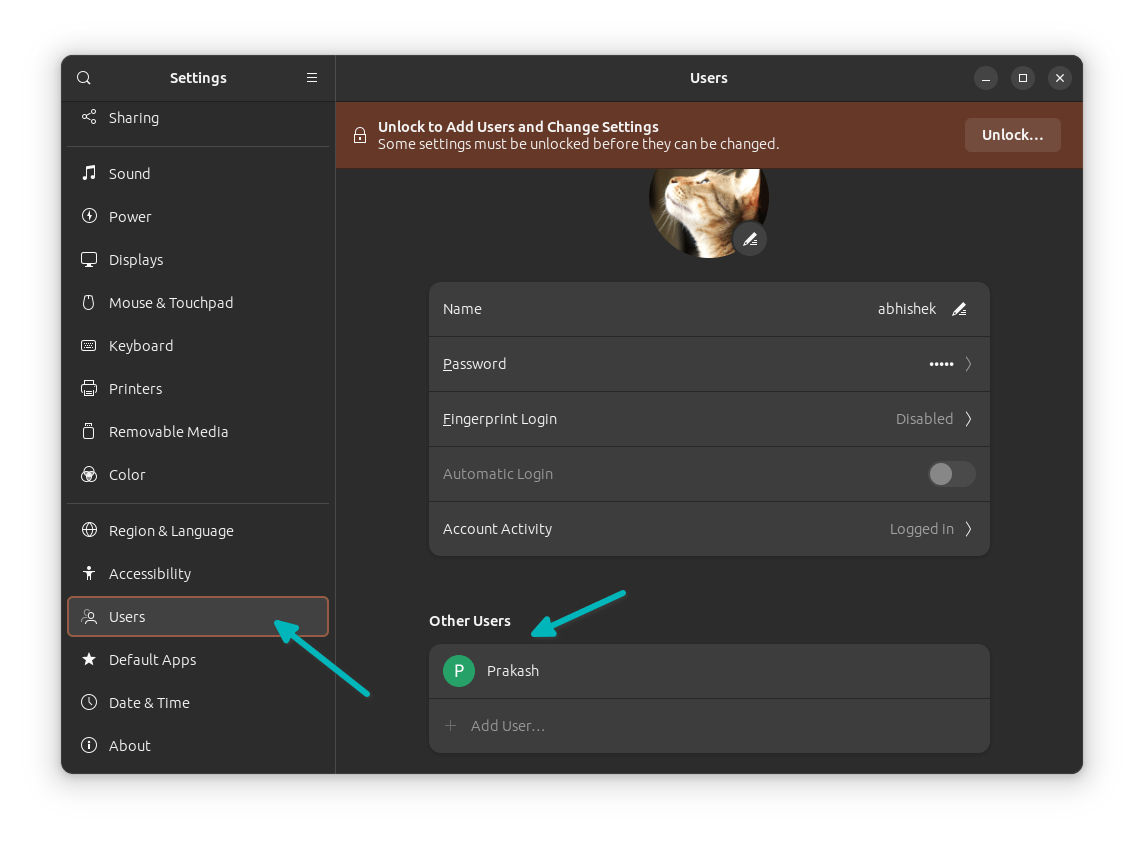Open Date & Time settings
1144x841 pixels.
[148, 702]
